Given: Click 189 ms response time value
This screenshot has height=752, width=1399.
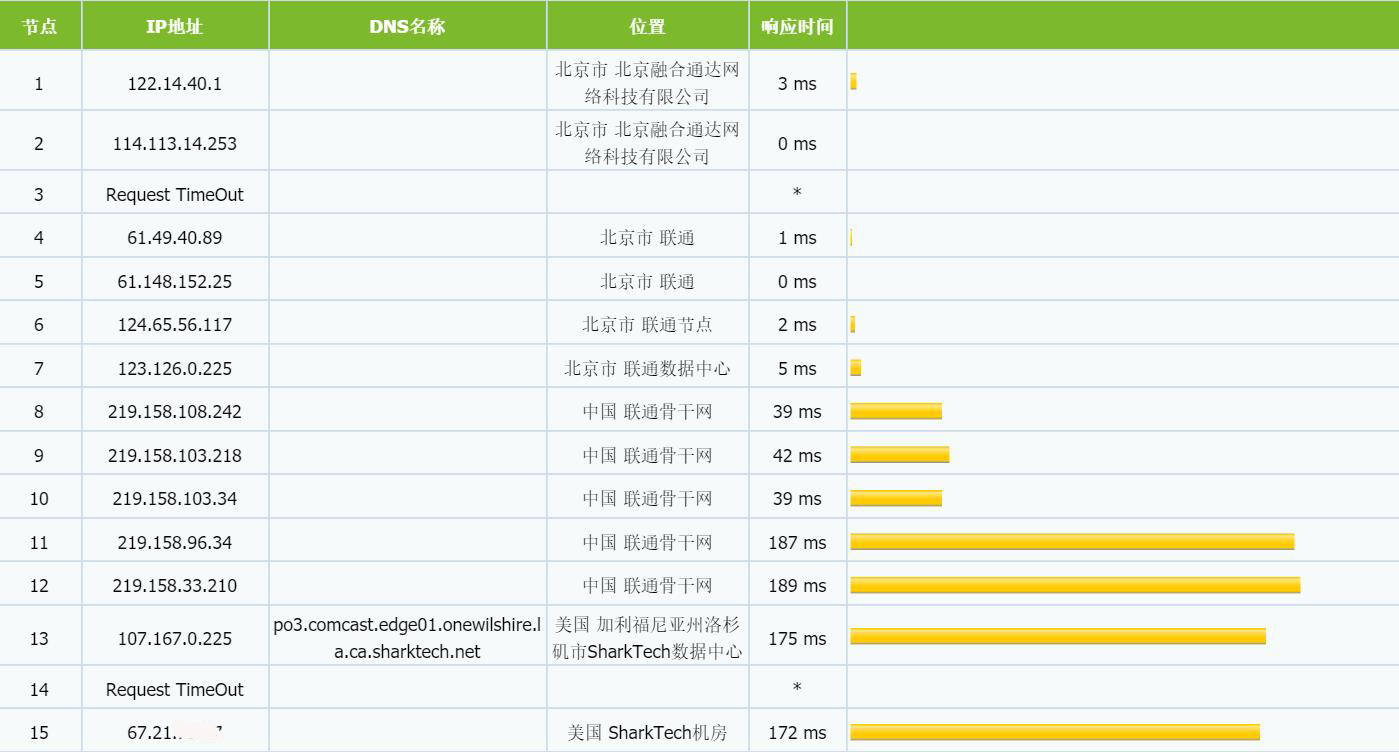Looking at the screenshot, I should 797,586.
